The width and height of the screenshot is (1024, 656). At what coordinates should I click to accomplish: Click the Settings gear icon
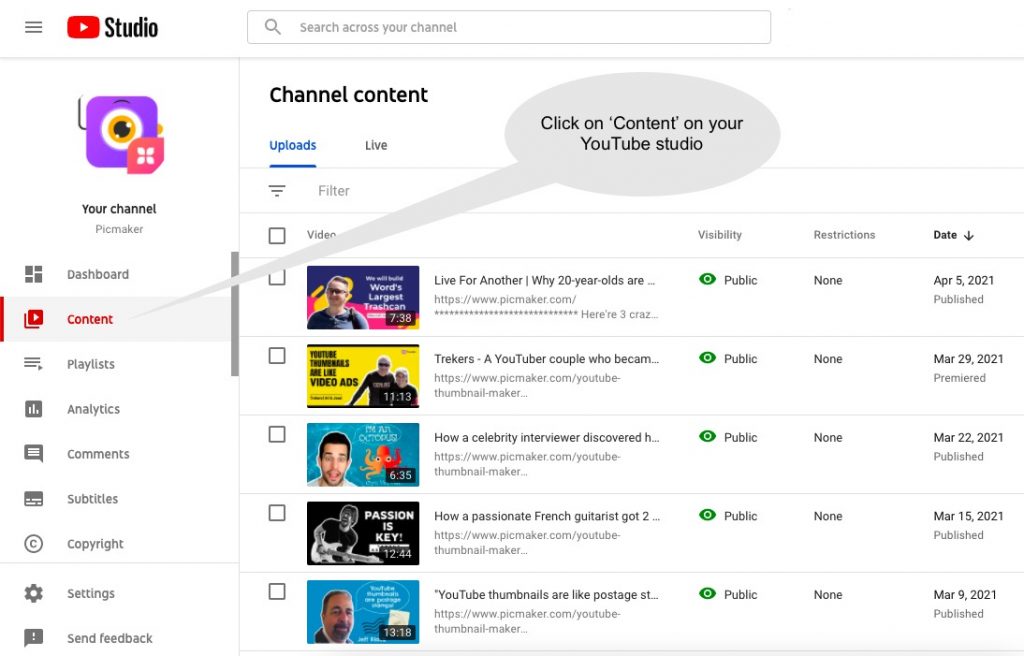point(33,593)
